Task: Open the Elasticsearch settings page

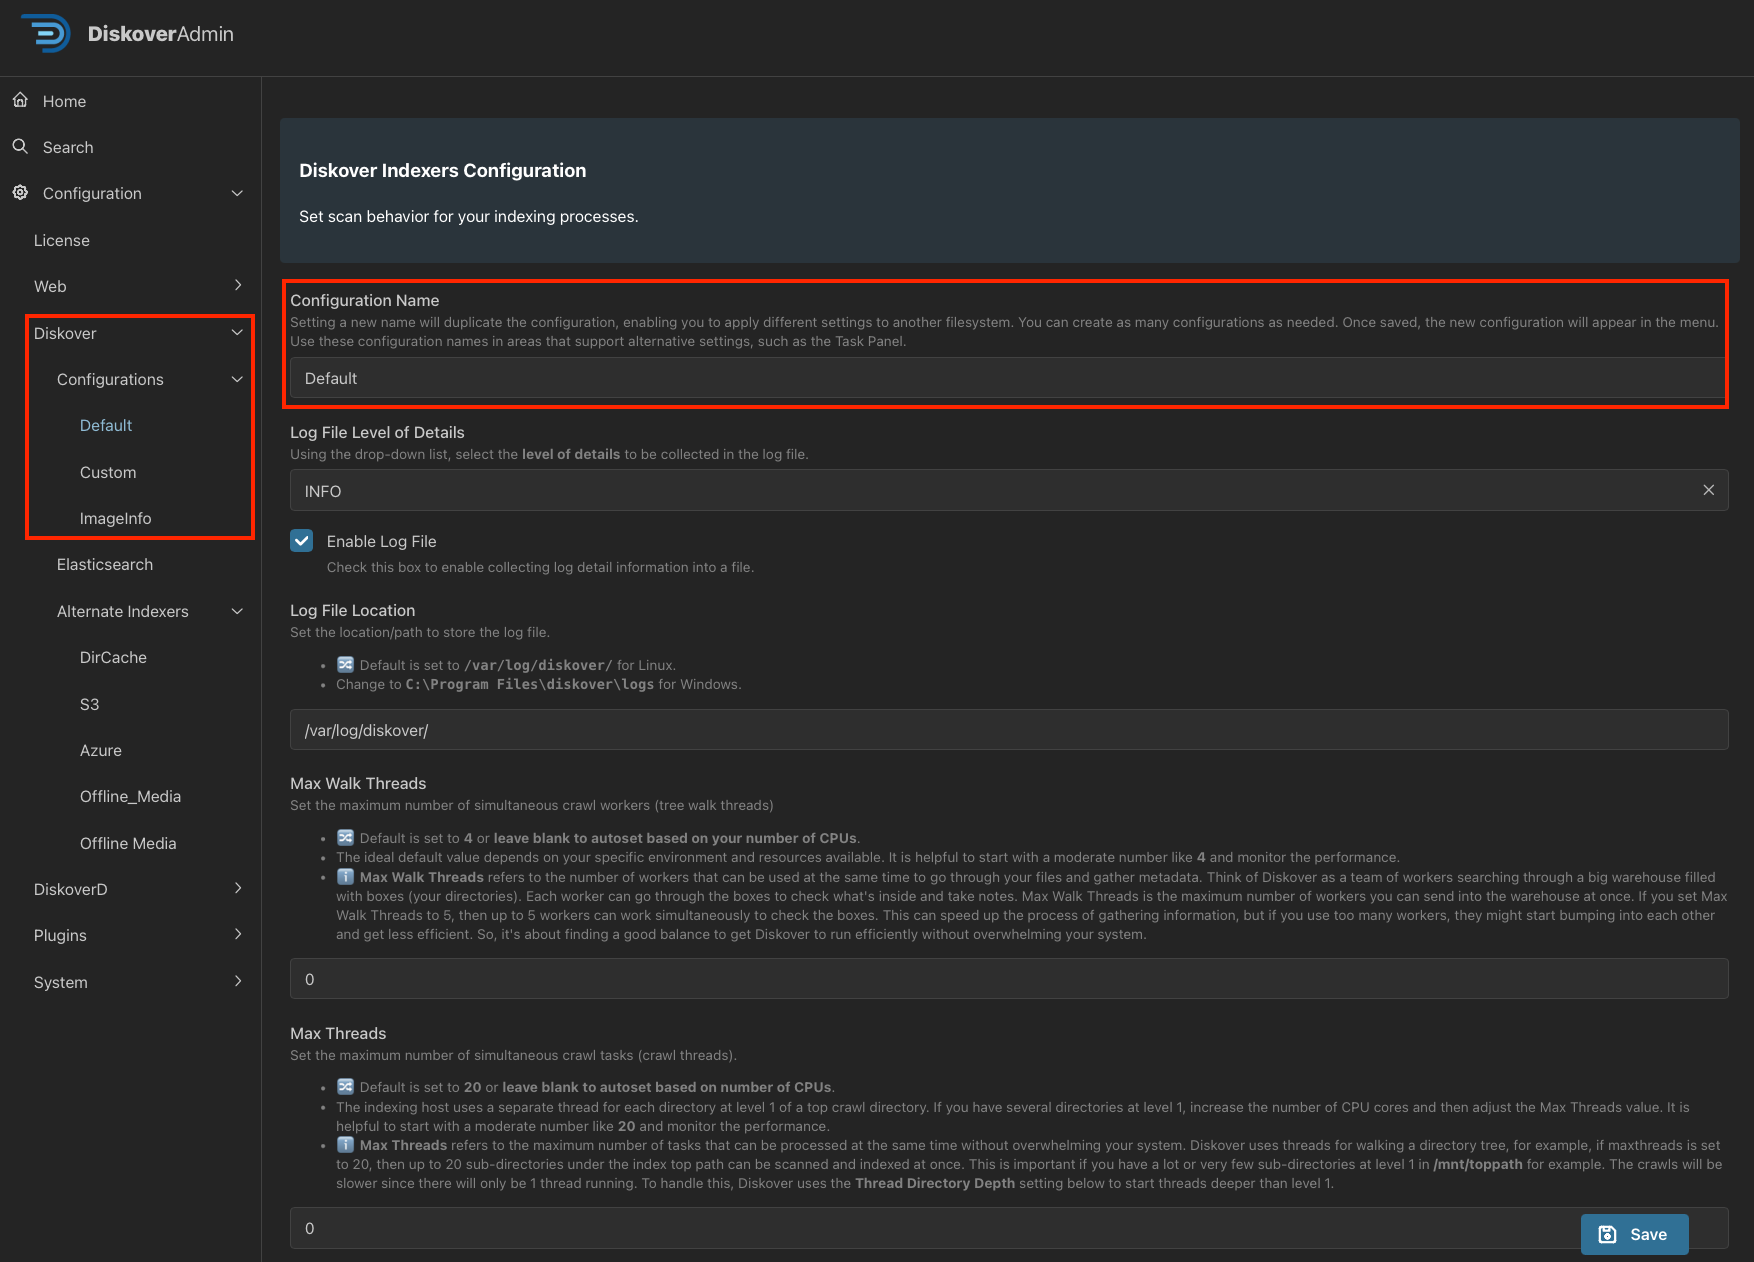Action: pos(104,564)
